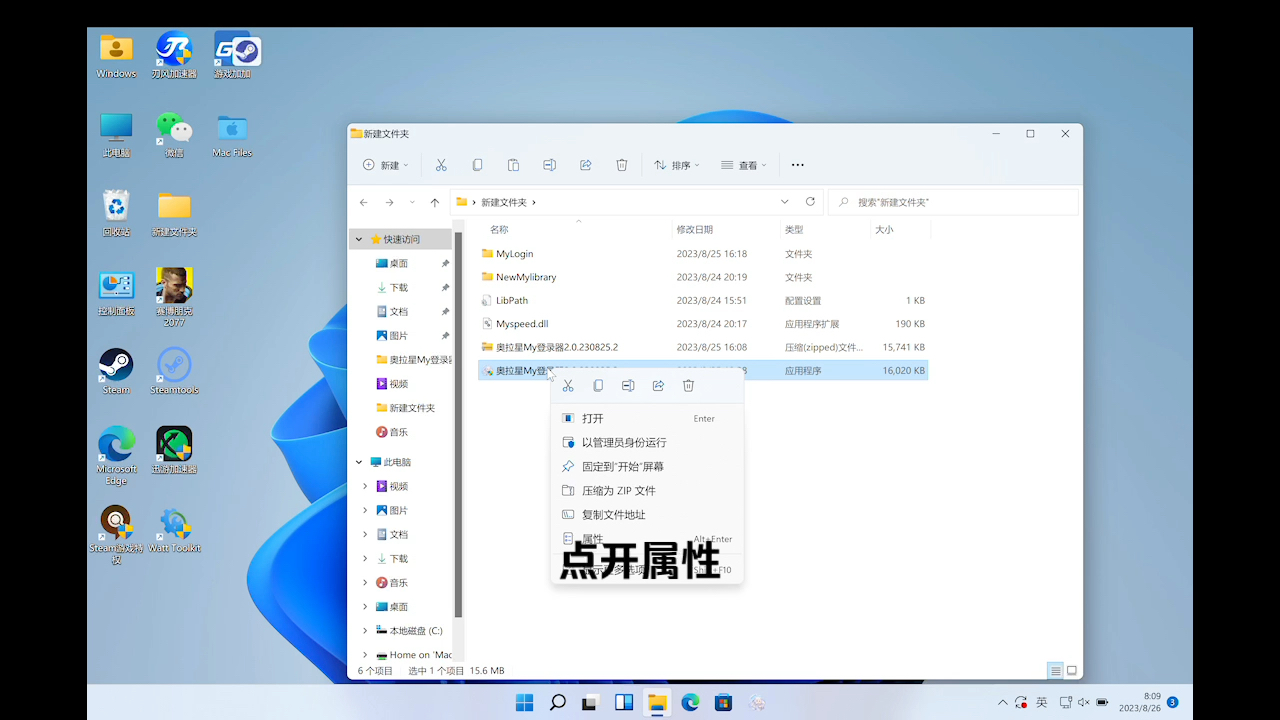
Task: Open 奥拉星My登录器 folder in quick access
Action: click(x=412, y=360)
